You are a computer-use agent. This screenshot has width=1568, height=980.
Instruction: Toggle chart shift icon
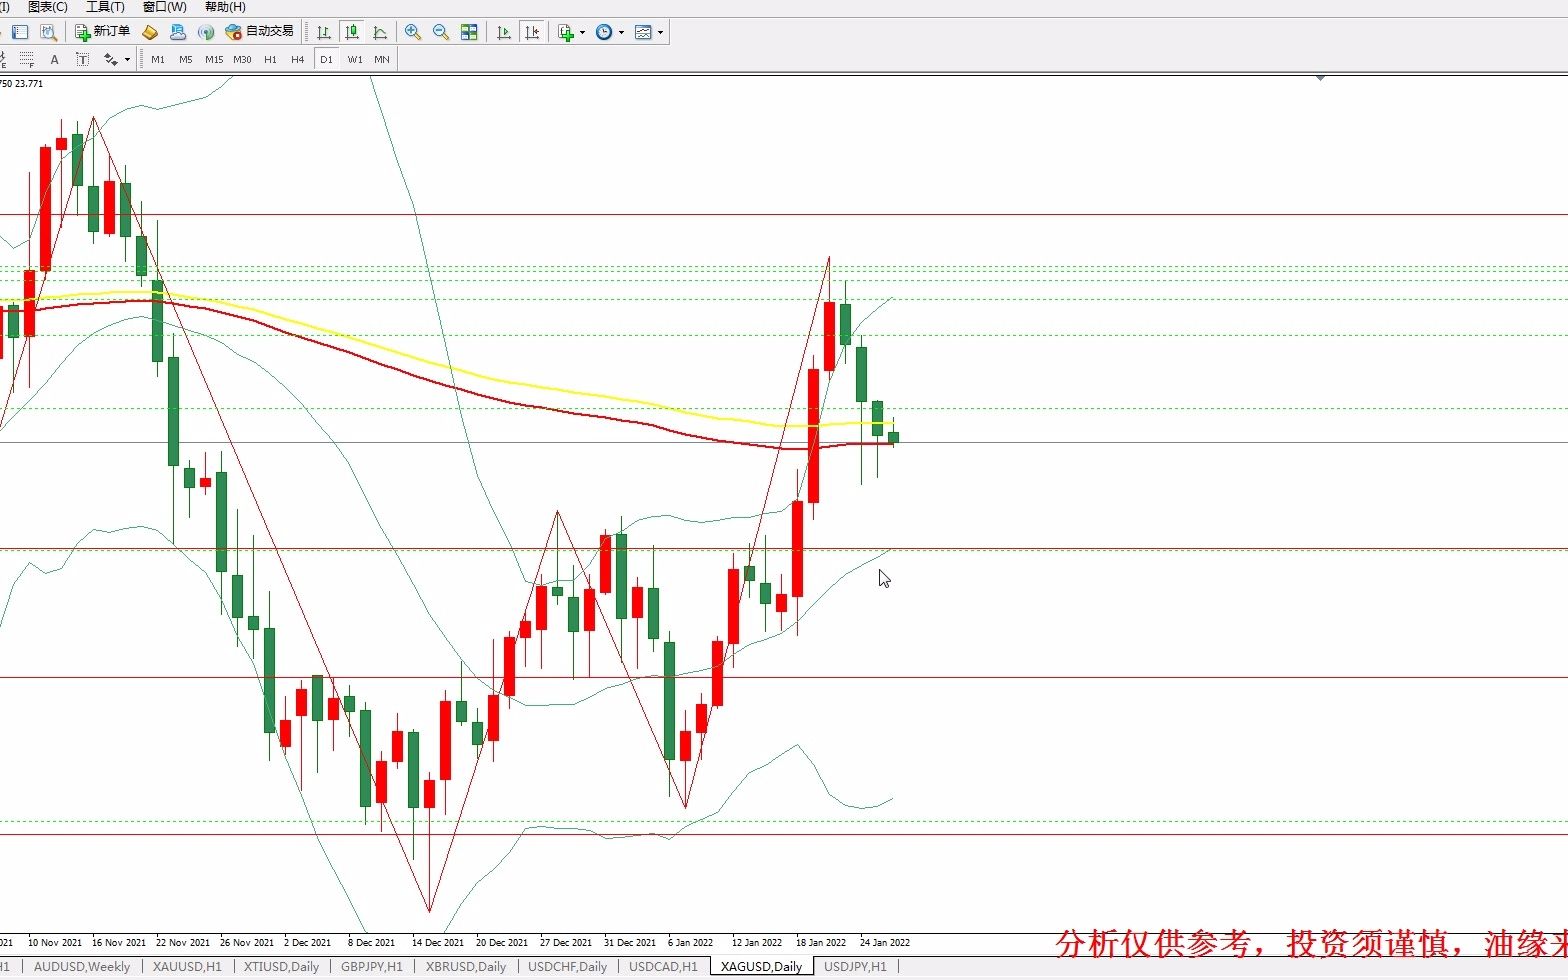click(x=532, y=32)
